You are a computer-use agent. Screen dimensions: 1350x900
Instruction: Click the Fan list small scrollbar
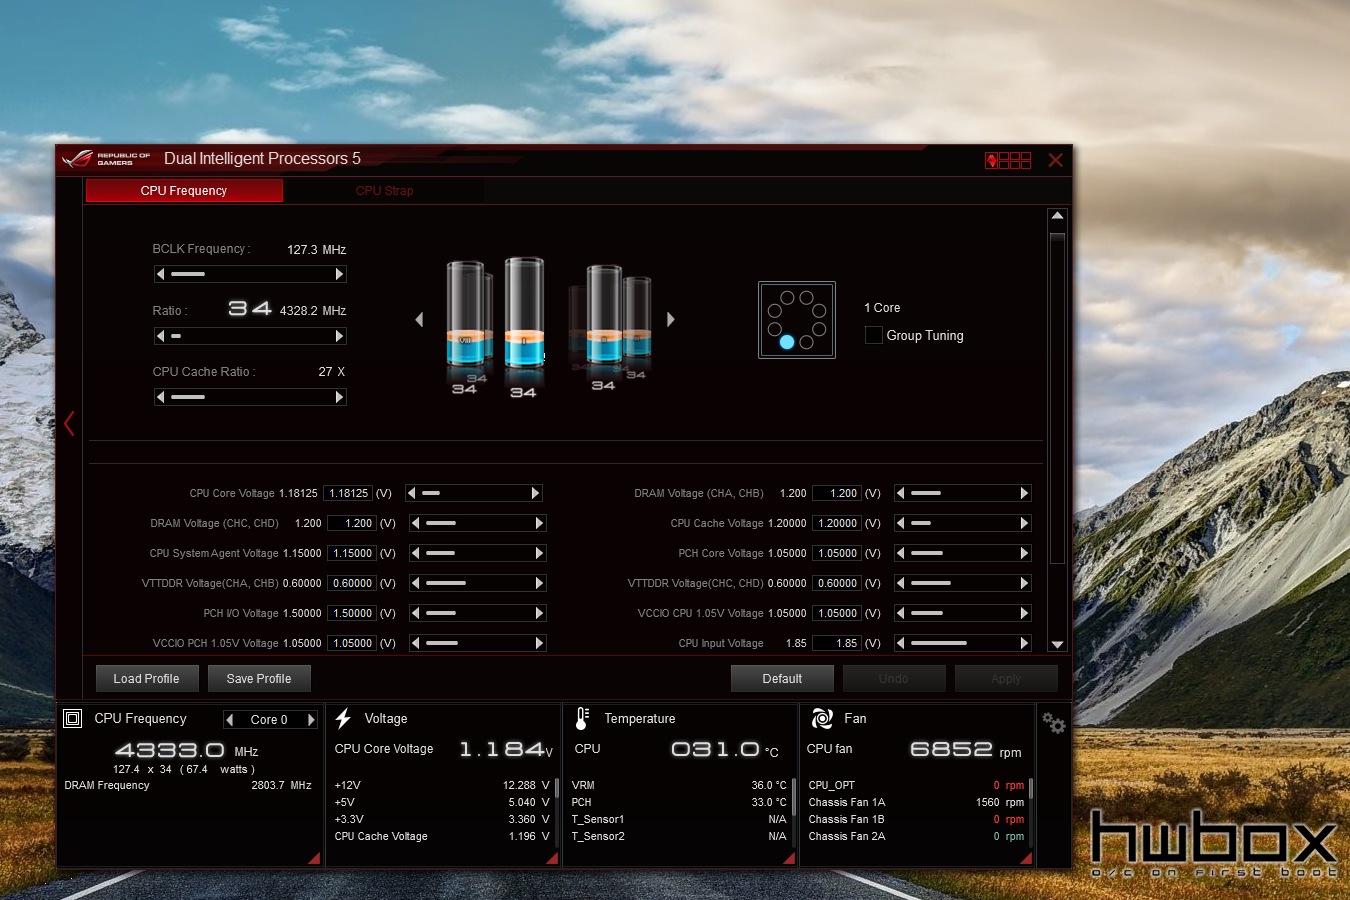click(x=1031, y=789)
